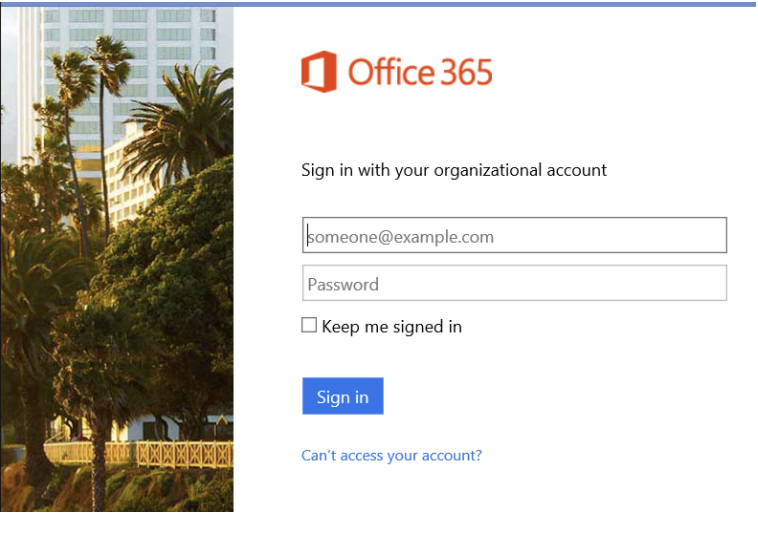Click the "365" number in the logo
The height and width of the screenshot is (544, 758).
[467, 72]
